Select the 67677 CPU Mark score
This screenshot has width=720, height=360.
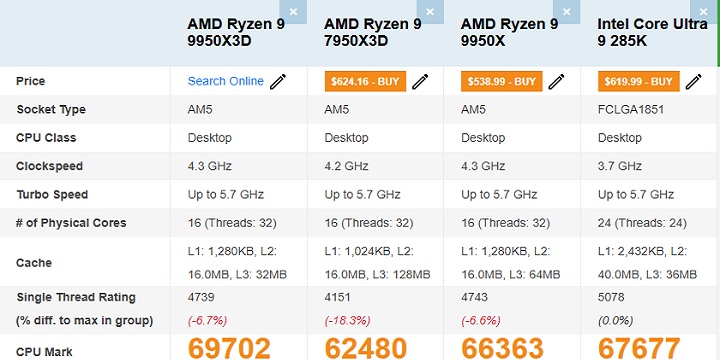click(639, 349)
